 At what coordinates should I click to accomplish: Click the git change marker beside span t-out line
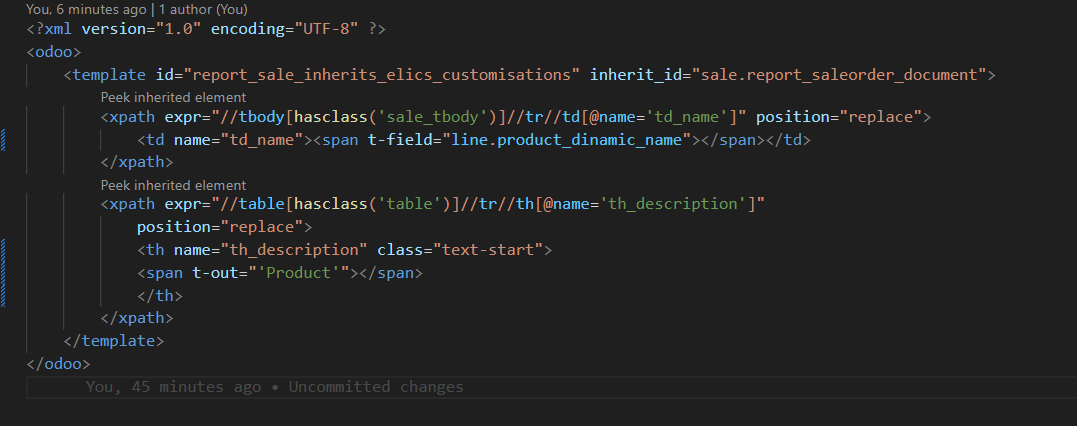pyautogui.click(x=3, y=273)
